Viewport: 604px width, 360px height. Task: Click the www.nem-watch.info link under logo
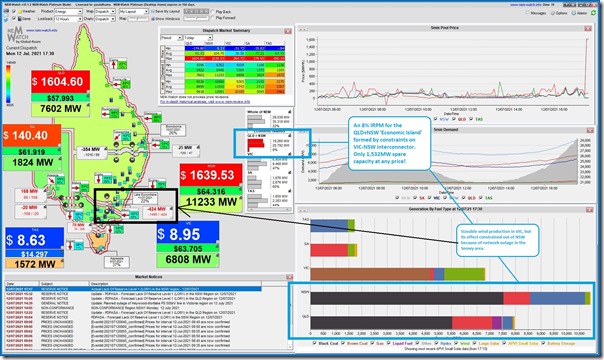tap(42, 30)
